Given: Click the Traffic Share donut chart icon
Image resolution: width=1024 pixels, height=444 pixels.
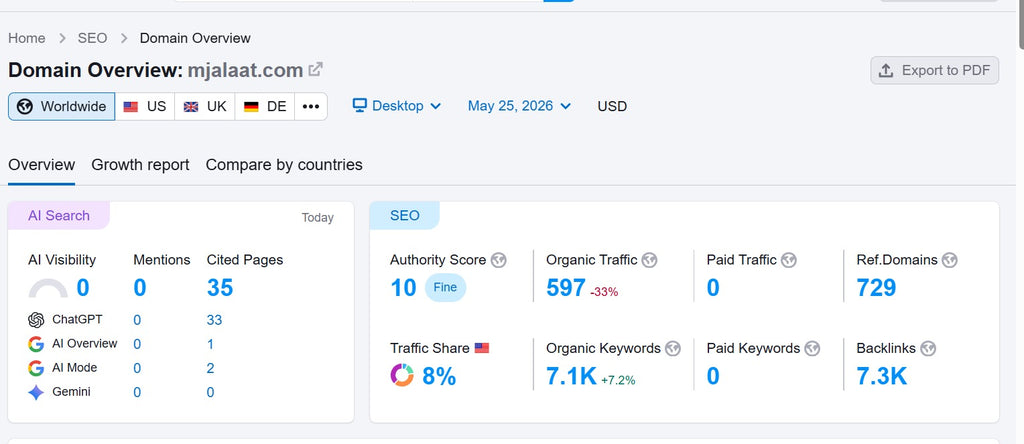Looking at the screenshot, I should pyautogui.click(x=402, y=375).
